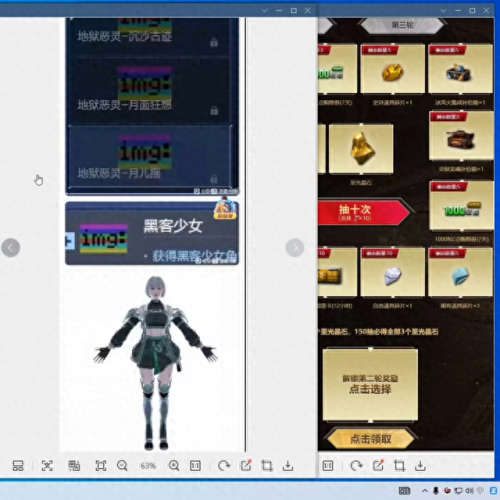
Task: Select the 地狱恶灵-沉沙古迹 row
Action: pos(149,37)
